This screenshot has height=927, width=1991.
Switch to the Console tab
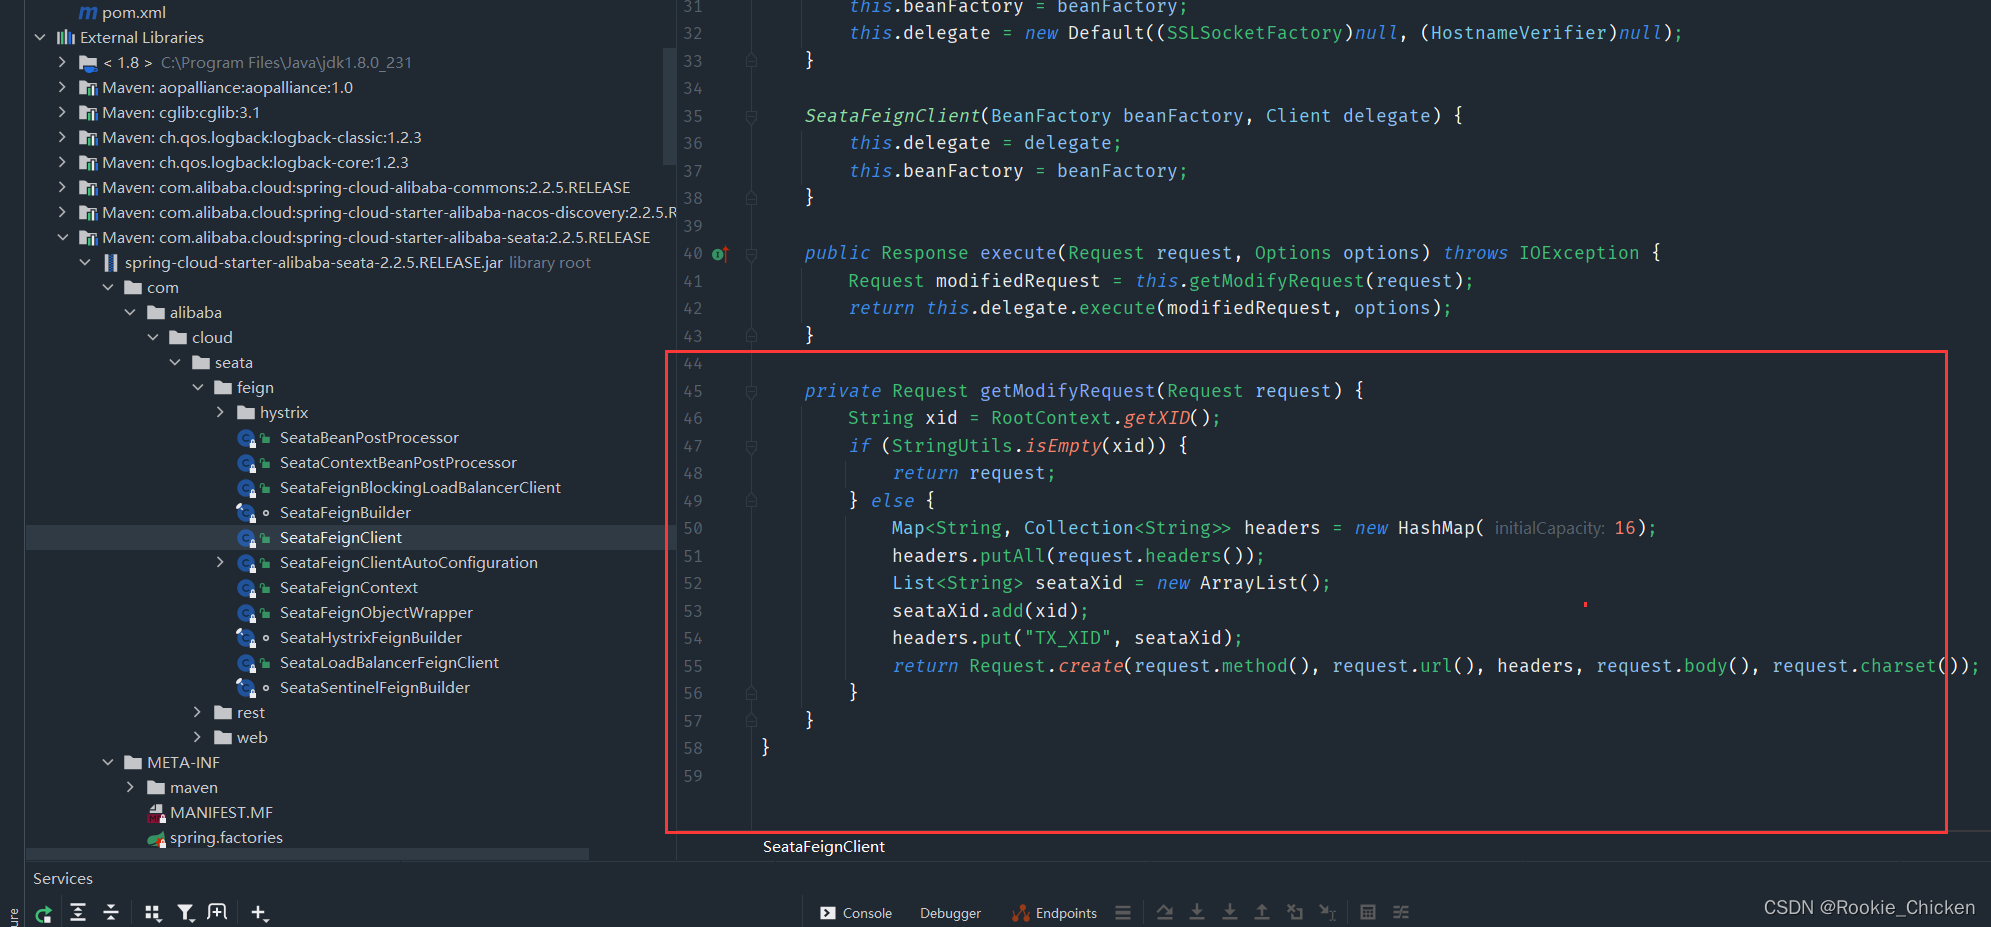pos(856,913)
